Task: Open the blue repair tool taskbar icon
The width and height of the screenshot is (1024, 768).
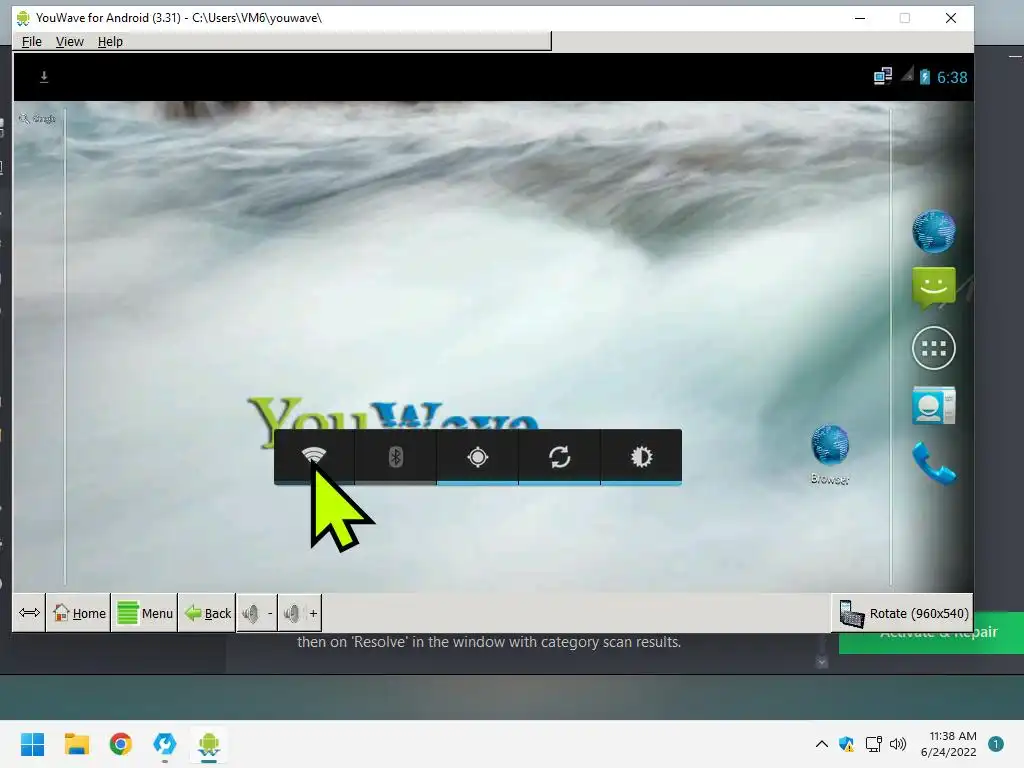Action: [x=165, y=744]
